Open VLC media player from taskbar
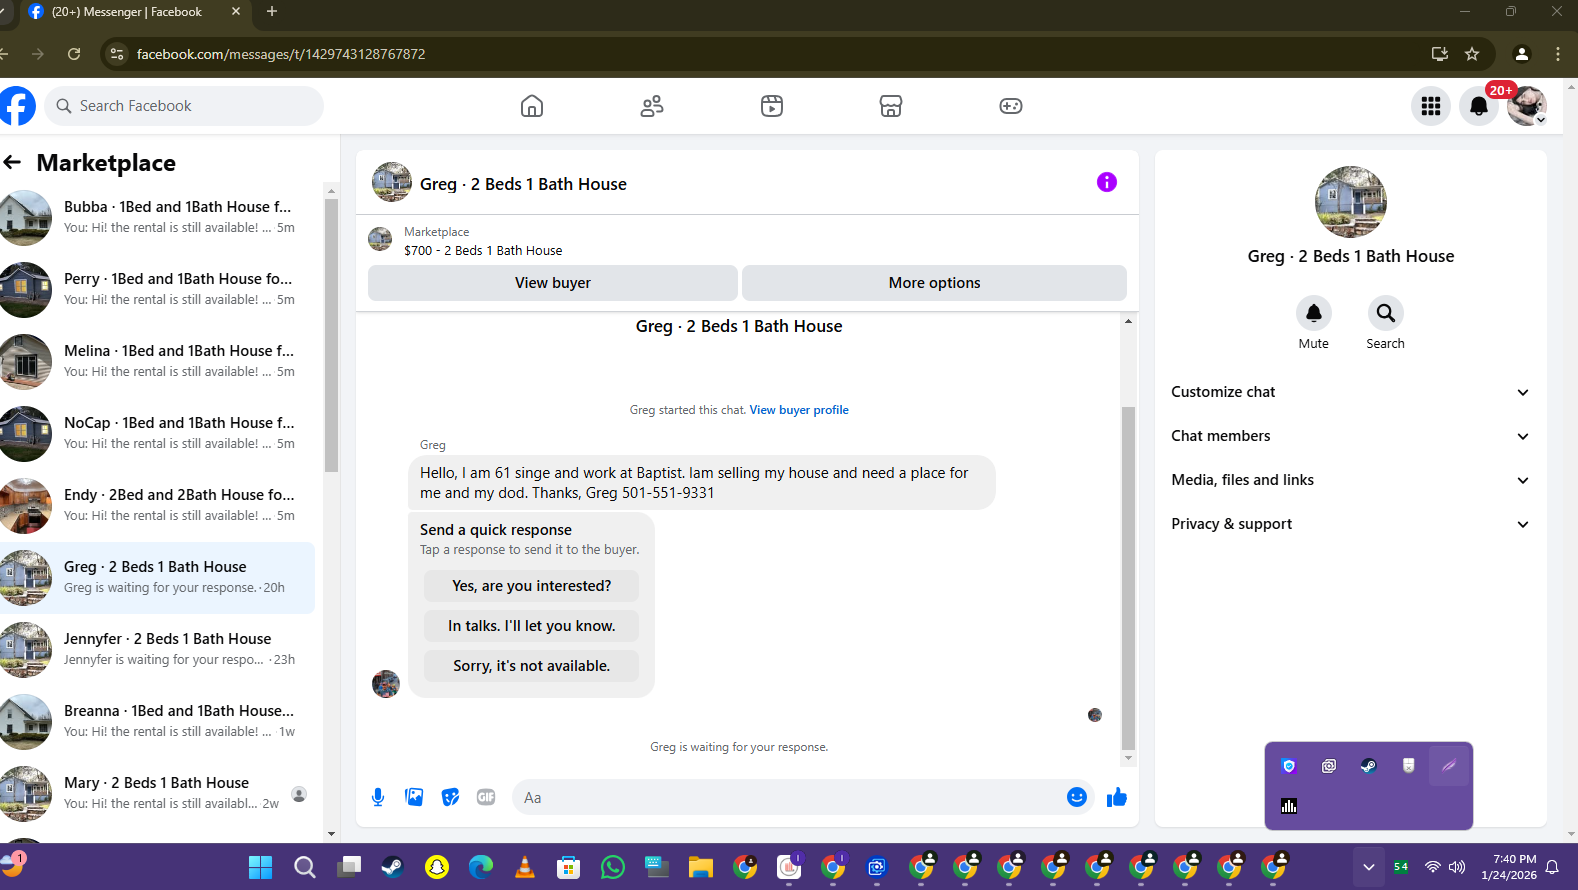 [x=525, y=867]
